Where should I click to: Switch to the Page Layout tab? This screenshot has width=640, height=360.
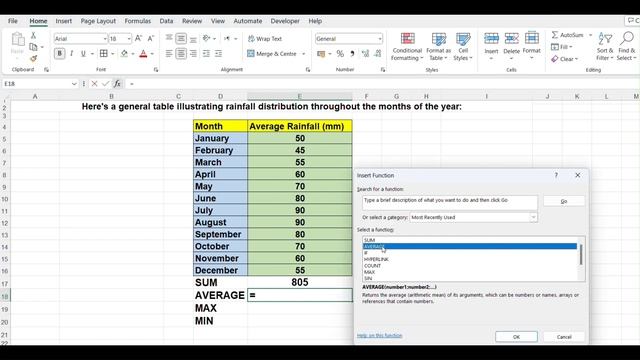coord(98,21)
